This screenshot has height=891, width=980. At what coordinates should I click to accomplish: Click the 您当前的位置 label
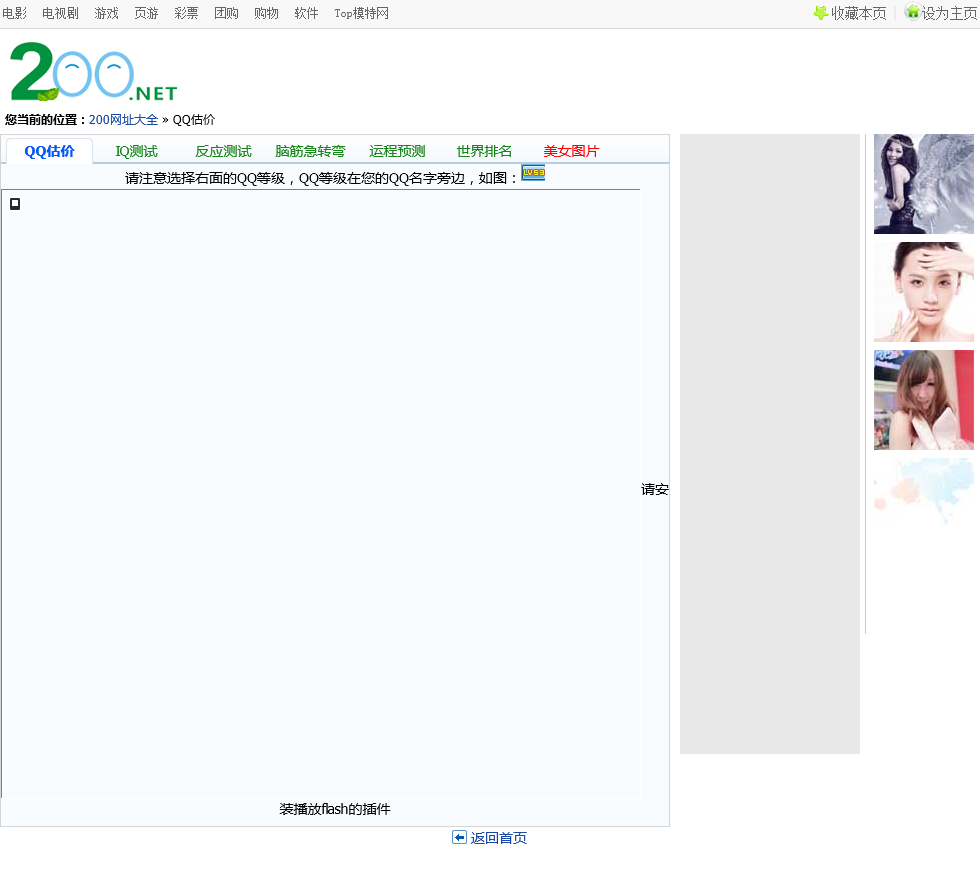pos(45,119)
